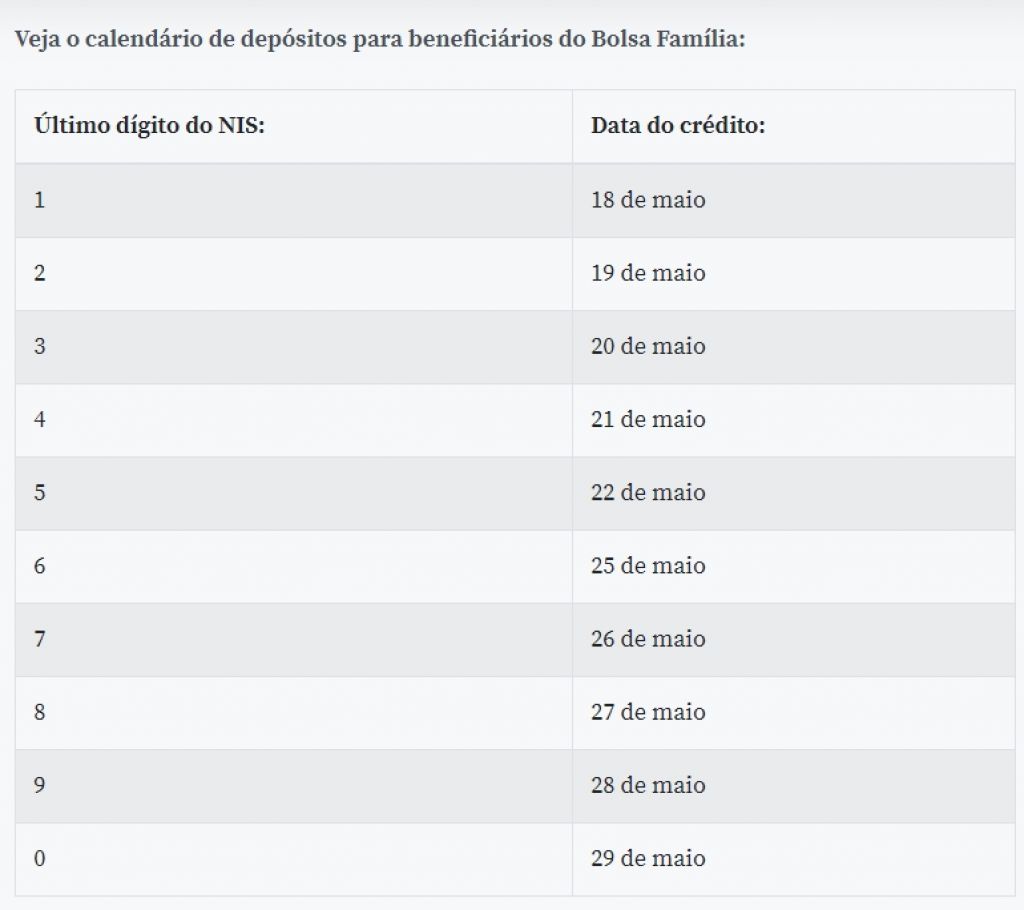This screenshot has width=1024, height=910.
Task: Click NIS digit 2 cell
Action: point(294,273)
